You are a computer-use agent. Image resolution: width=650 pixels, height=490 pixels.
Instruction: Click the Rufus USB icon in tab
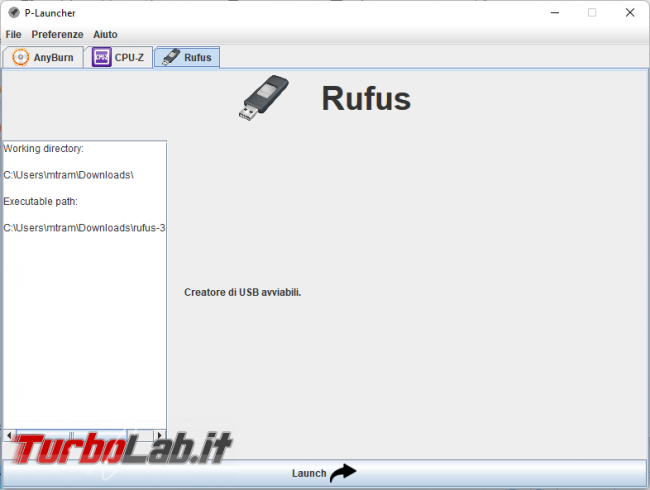(171, 57)
